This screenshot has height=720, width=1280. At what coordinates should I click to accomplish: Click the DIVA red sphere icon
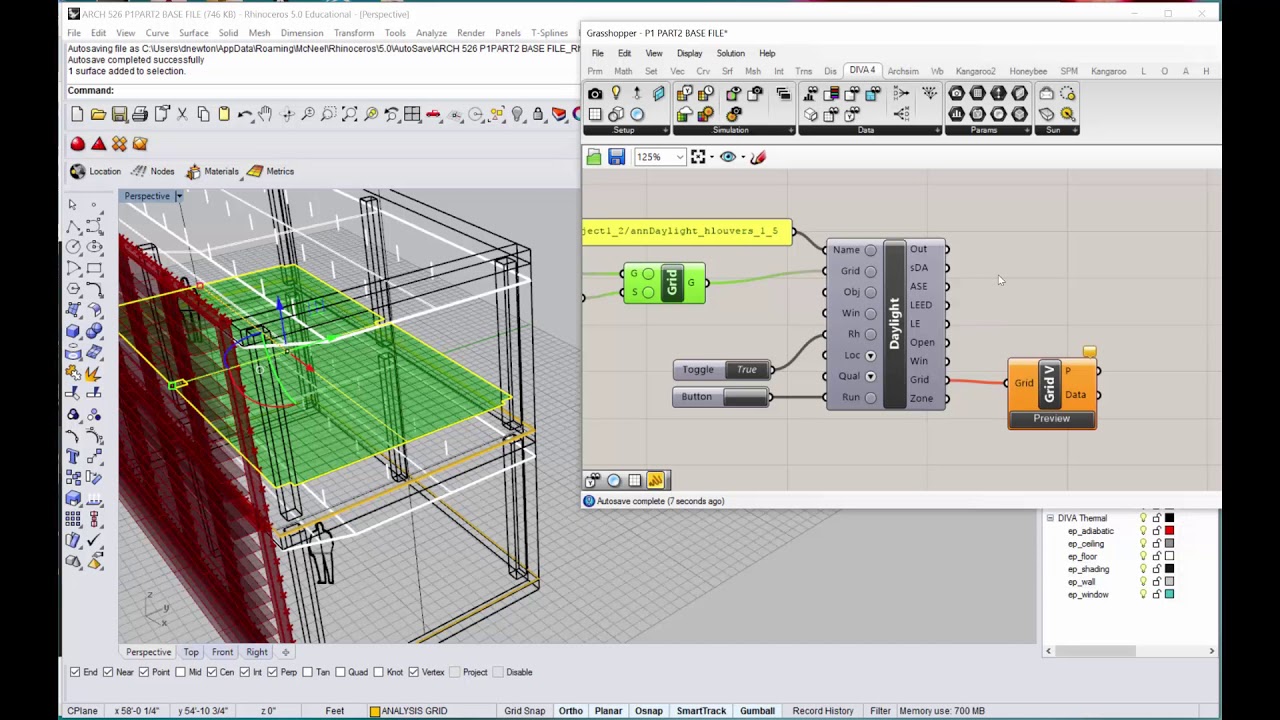tap(78, 144)
